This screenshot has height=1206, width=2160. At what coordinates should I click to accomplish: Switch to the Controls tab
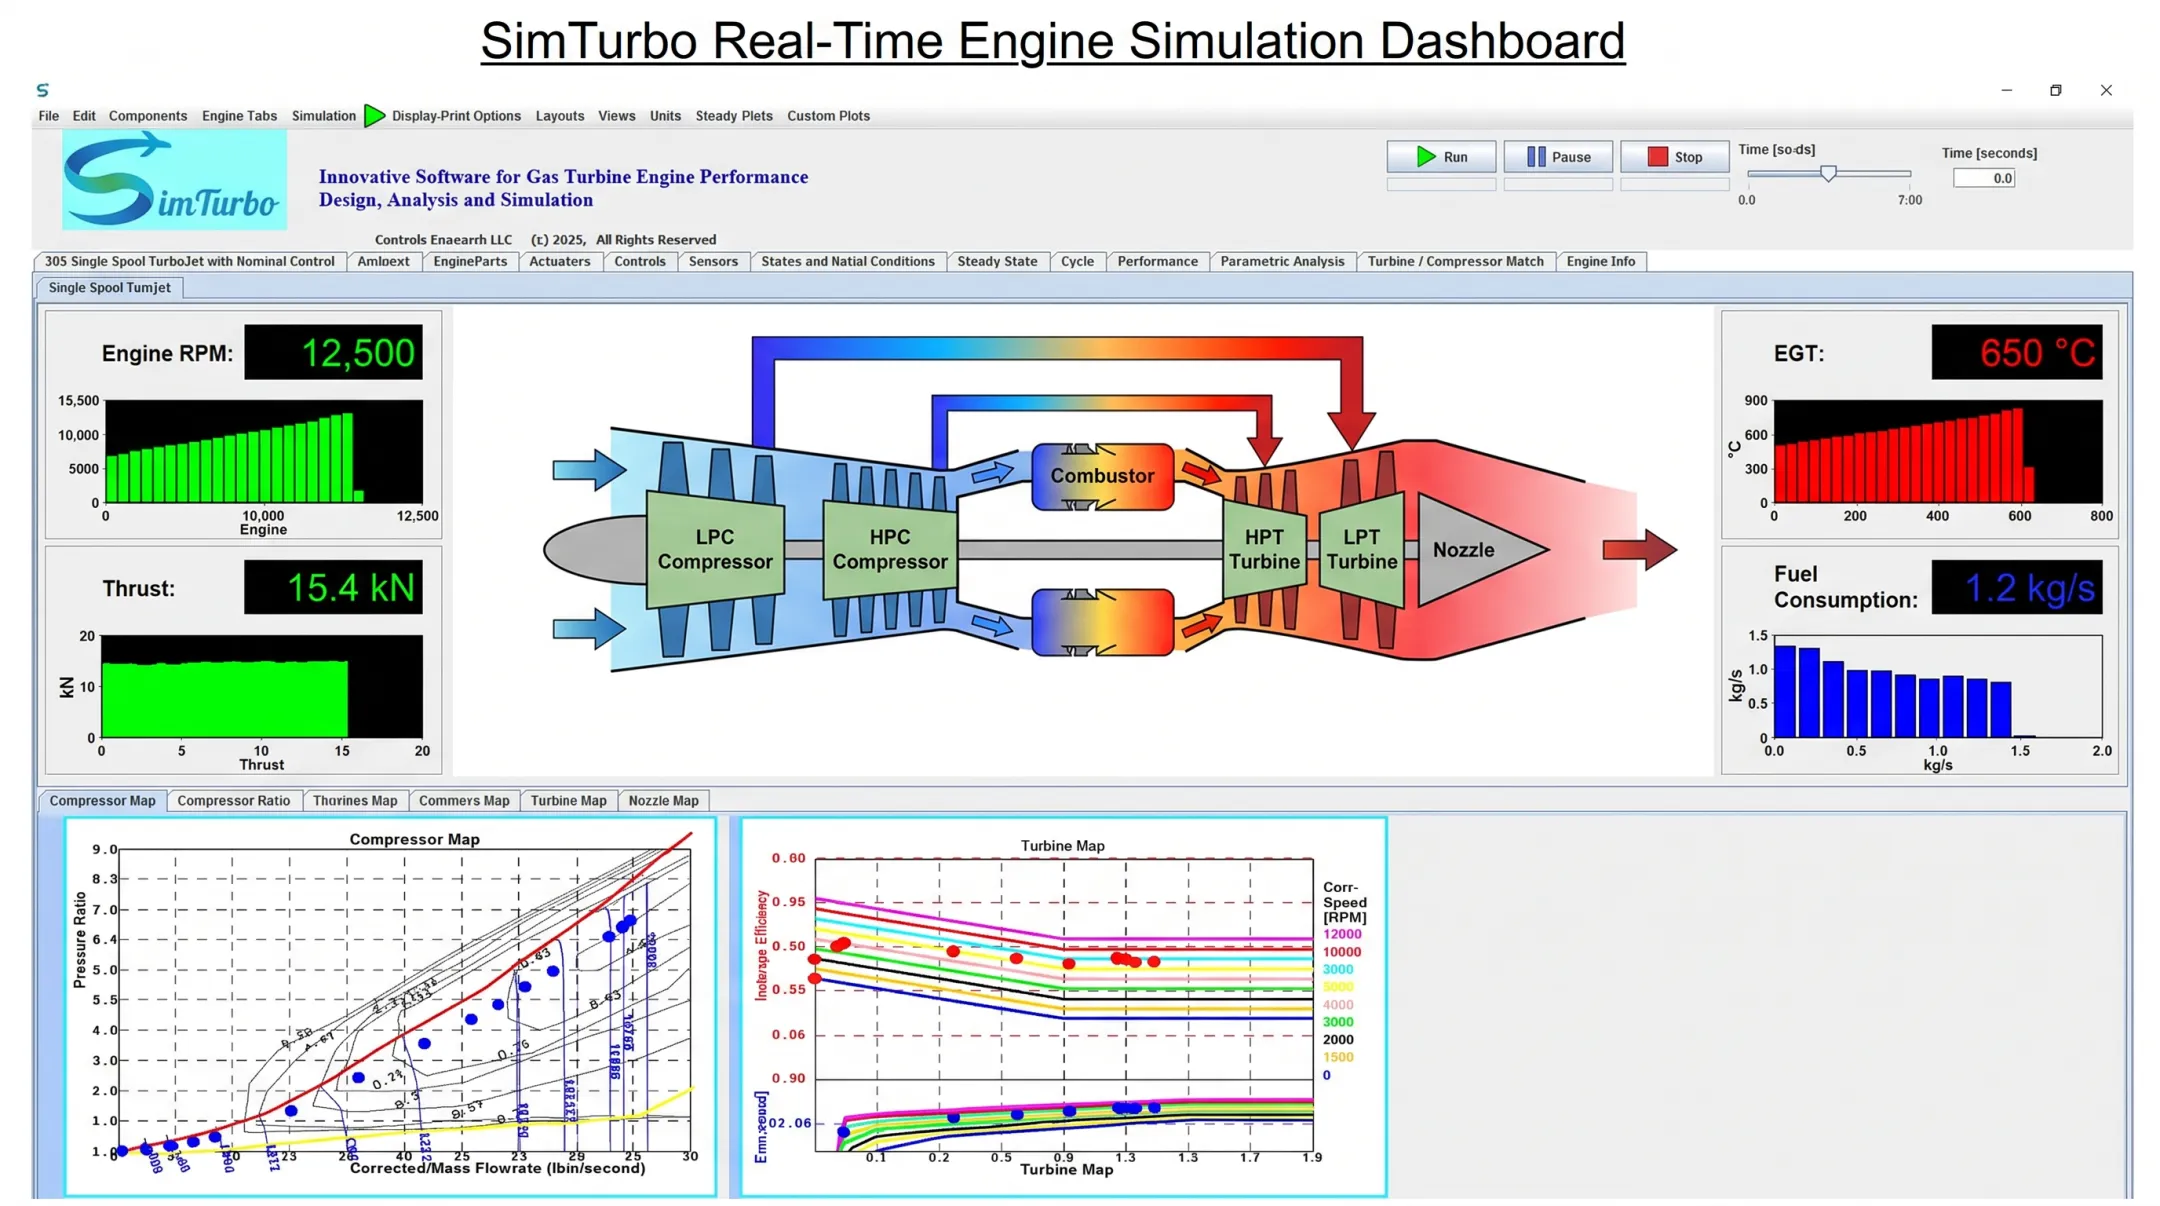(640, 262)
